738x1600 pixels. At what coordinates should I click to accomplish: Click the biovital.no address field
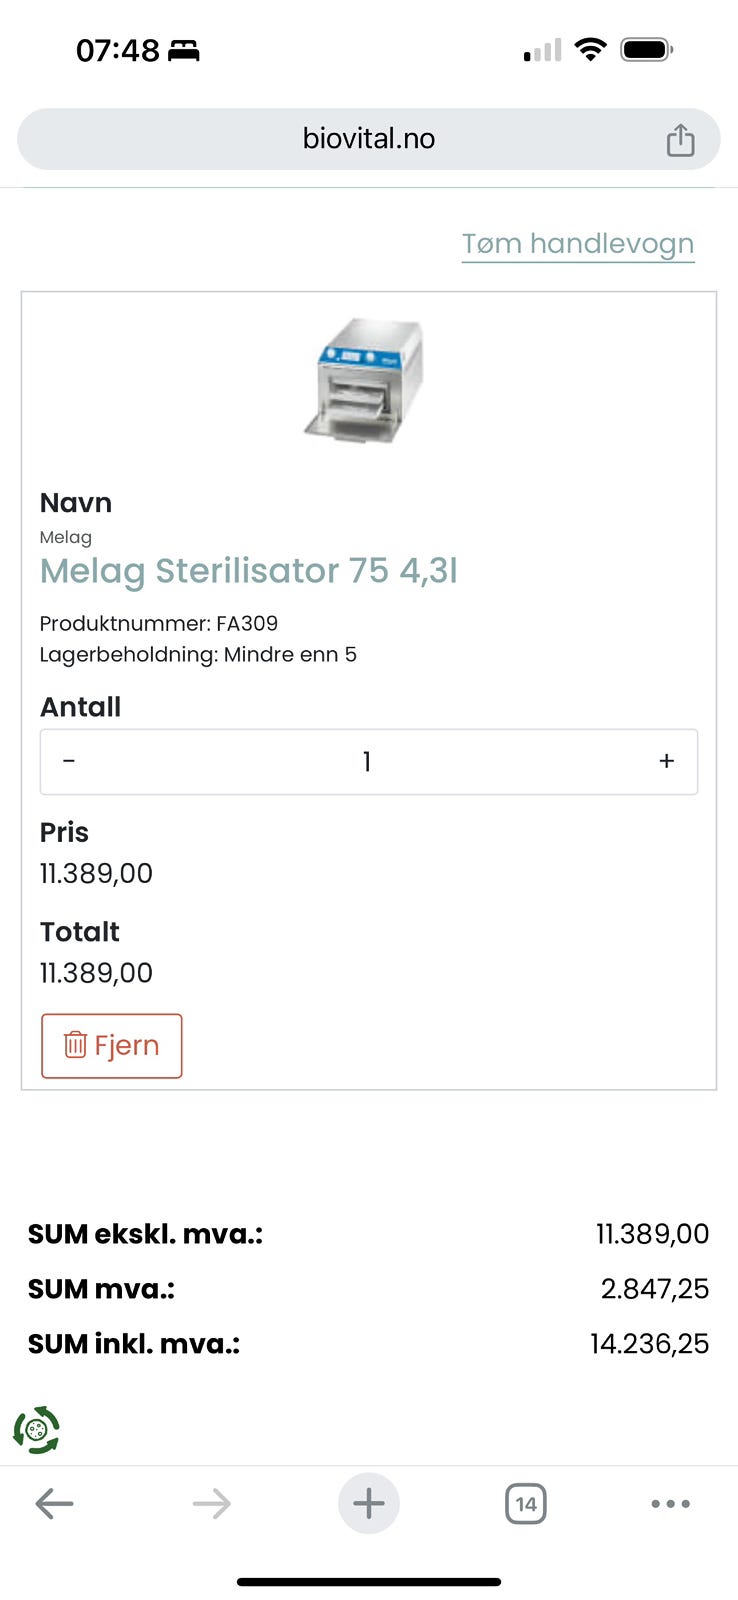coord(368,139)
